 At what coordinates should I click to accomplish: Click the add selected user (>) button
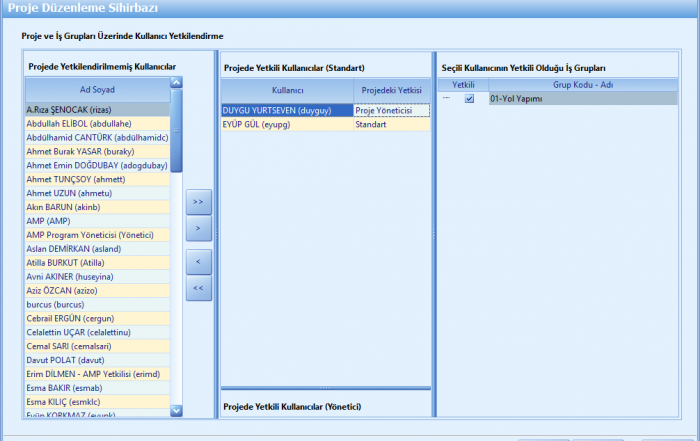(x=197, y=228)
